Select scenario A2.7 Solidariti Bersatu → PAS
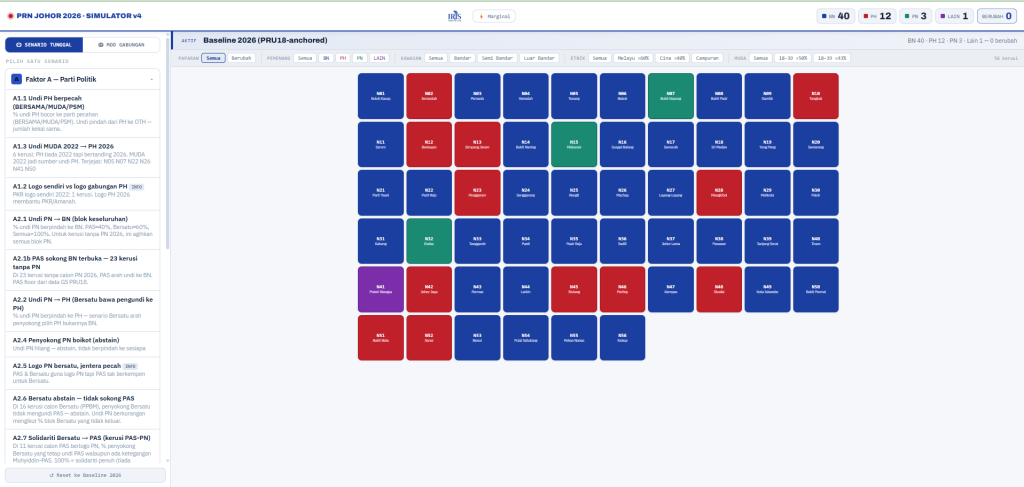Image resolution: width=1024 pixels, height=487 pixels. point(84,447)
